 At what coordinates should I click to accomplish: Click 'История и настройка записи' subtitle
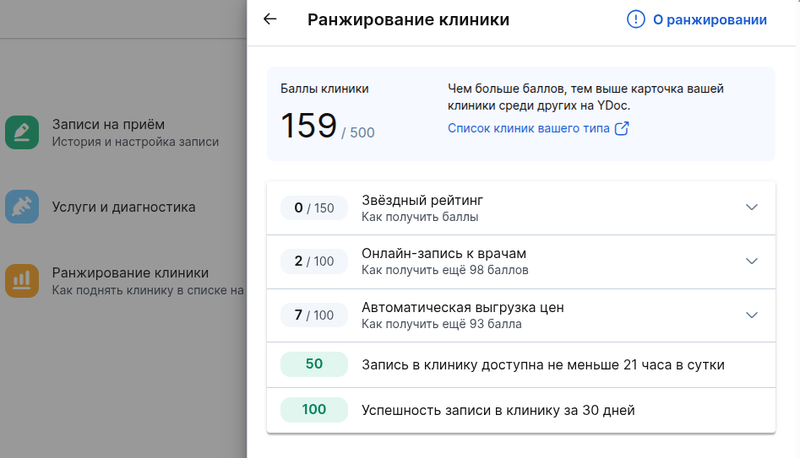point(135,142)
